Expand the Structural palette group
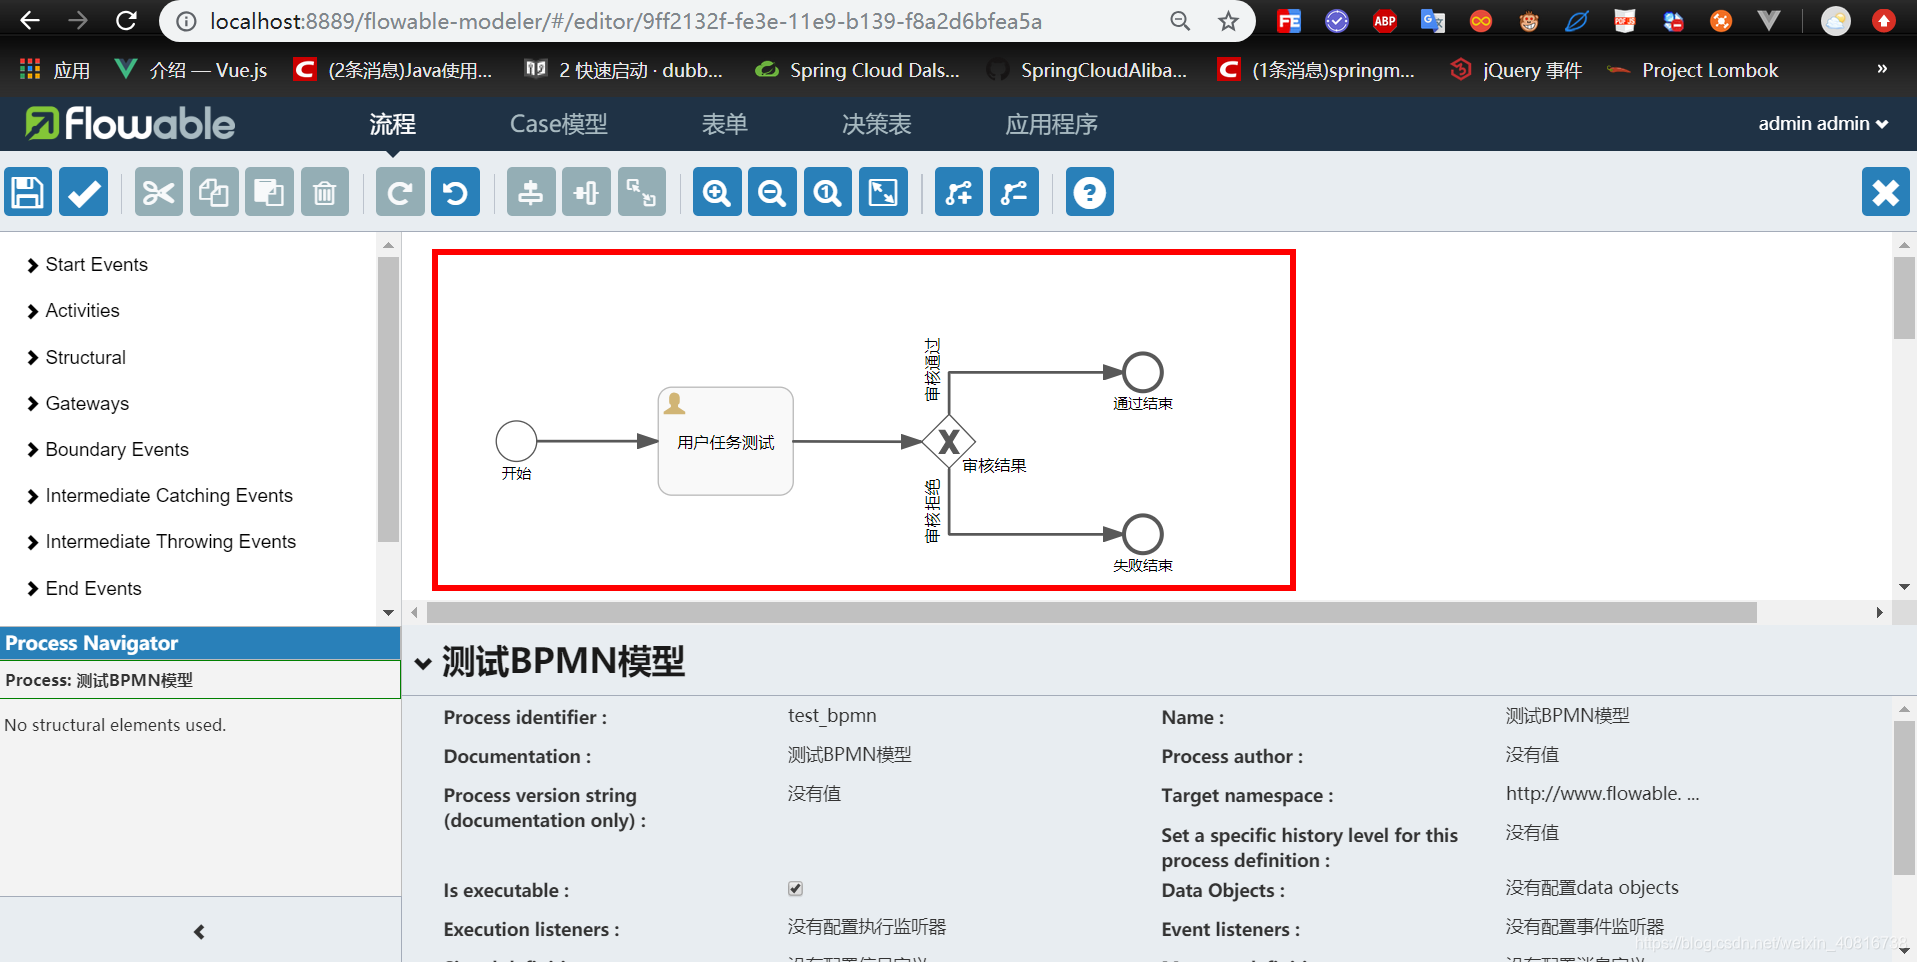 click(76, 357)
